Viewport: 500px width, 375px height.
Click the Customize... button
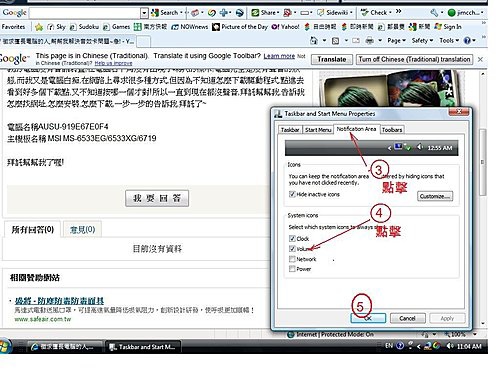[435, 196]
